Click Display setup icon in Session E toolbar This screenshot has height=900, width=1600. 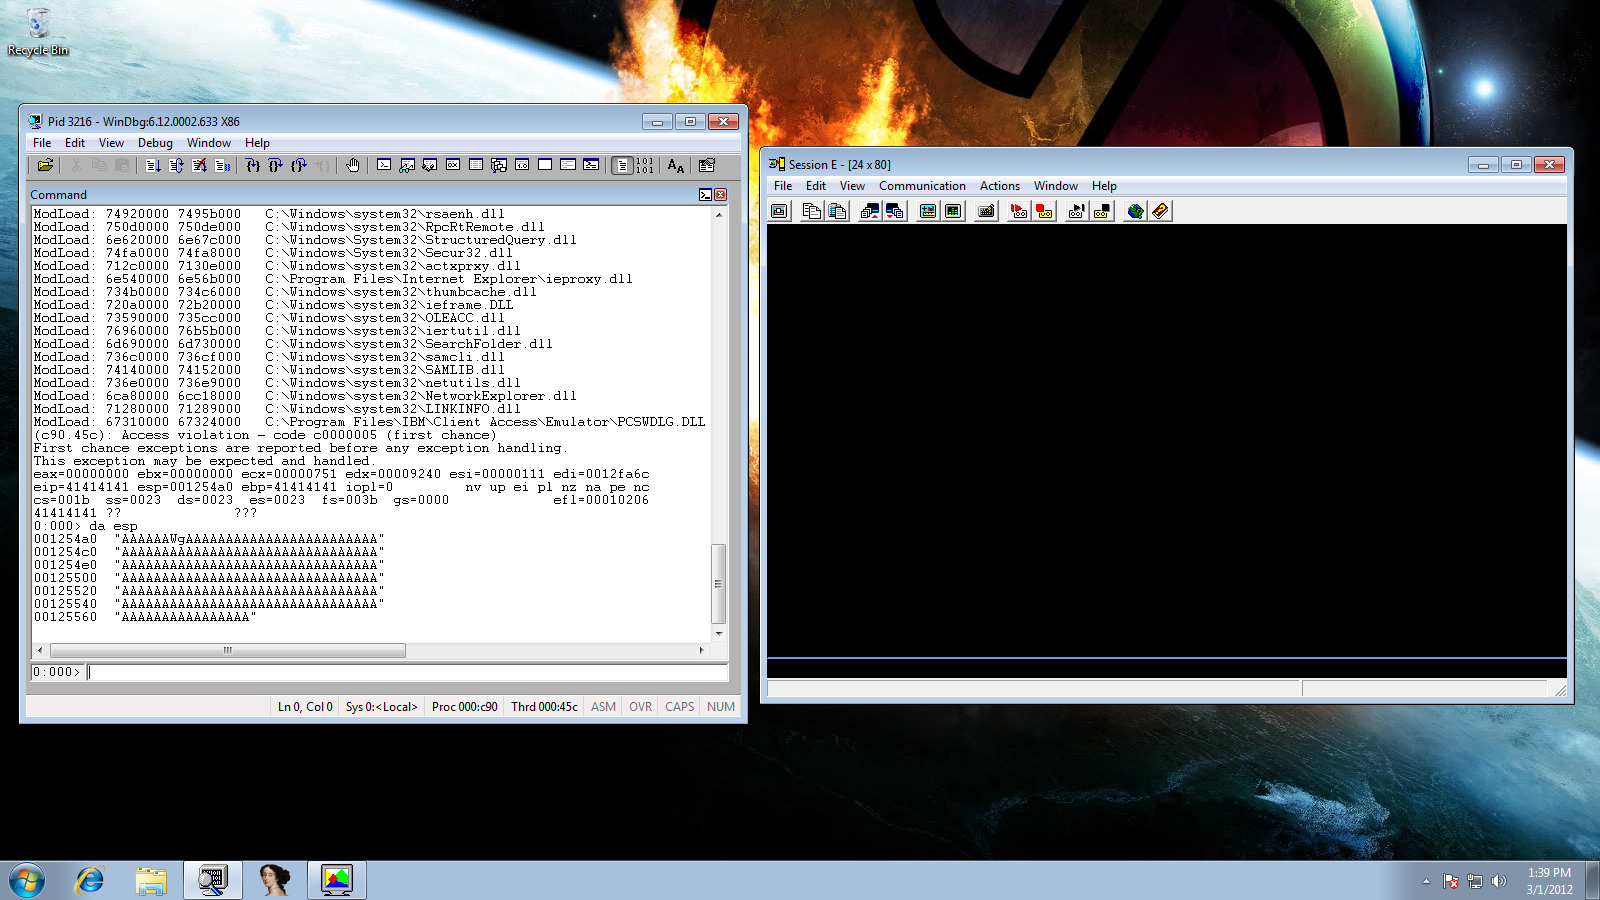coord(927,211)
